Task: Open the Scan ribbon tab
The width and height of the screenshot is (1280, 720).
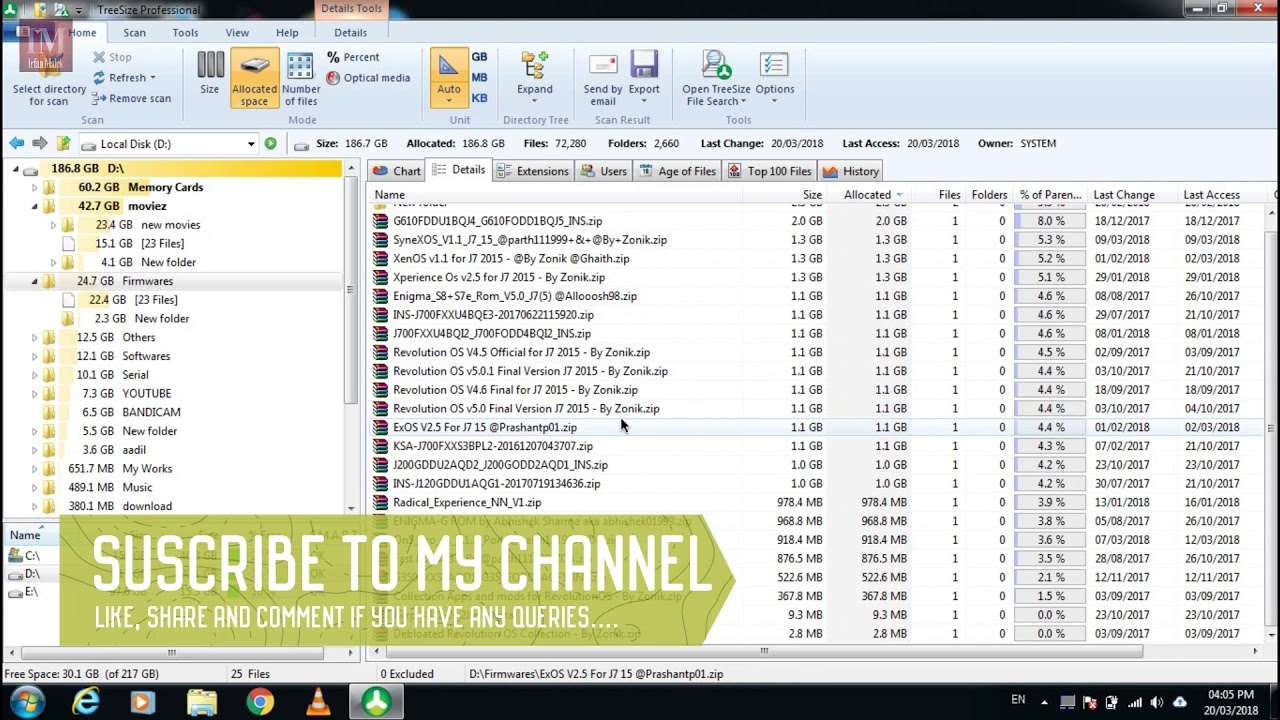Action: coord(134,32)
